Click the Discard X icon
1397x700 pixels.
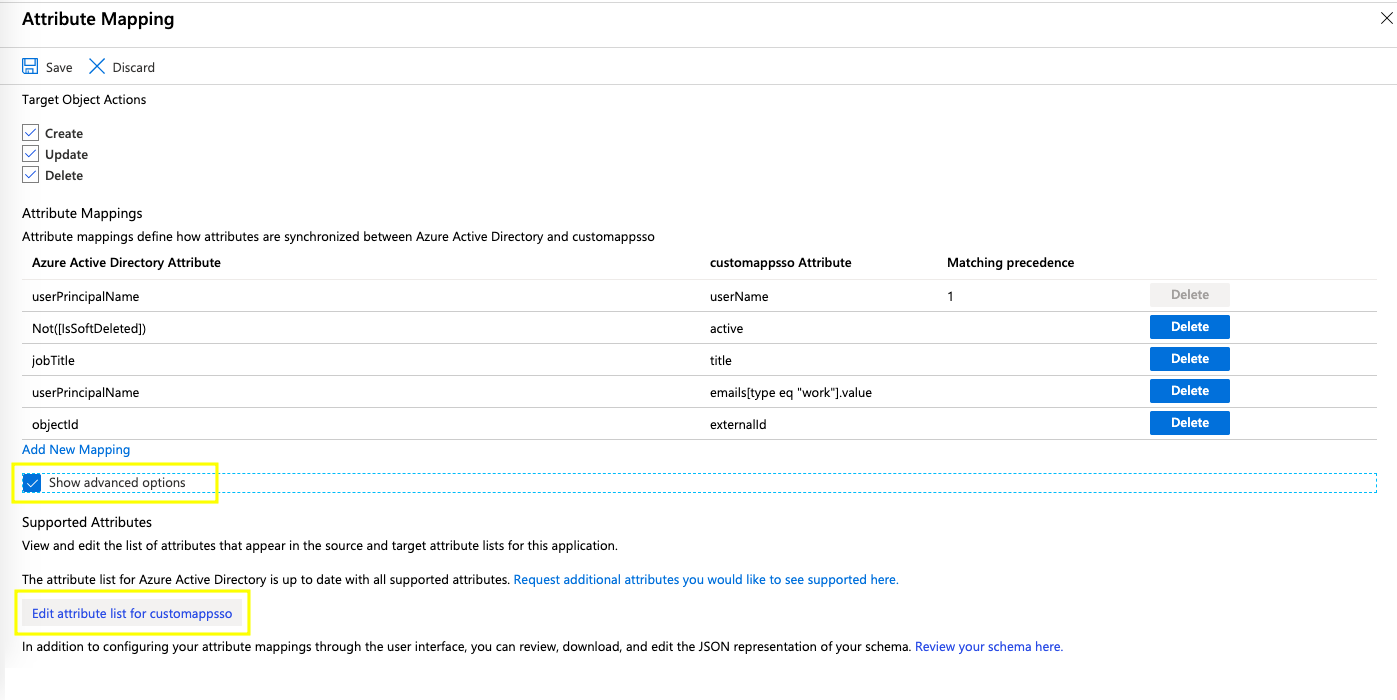(97, 66)
